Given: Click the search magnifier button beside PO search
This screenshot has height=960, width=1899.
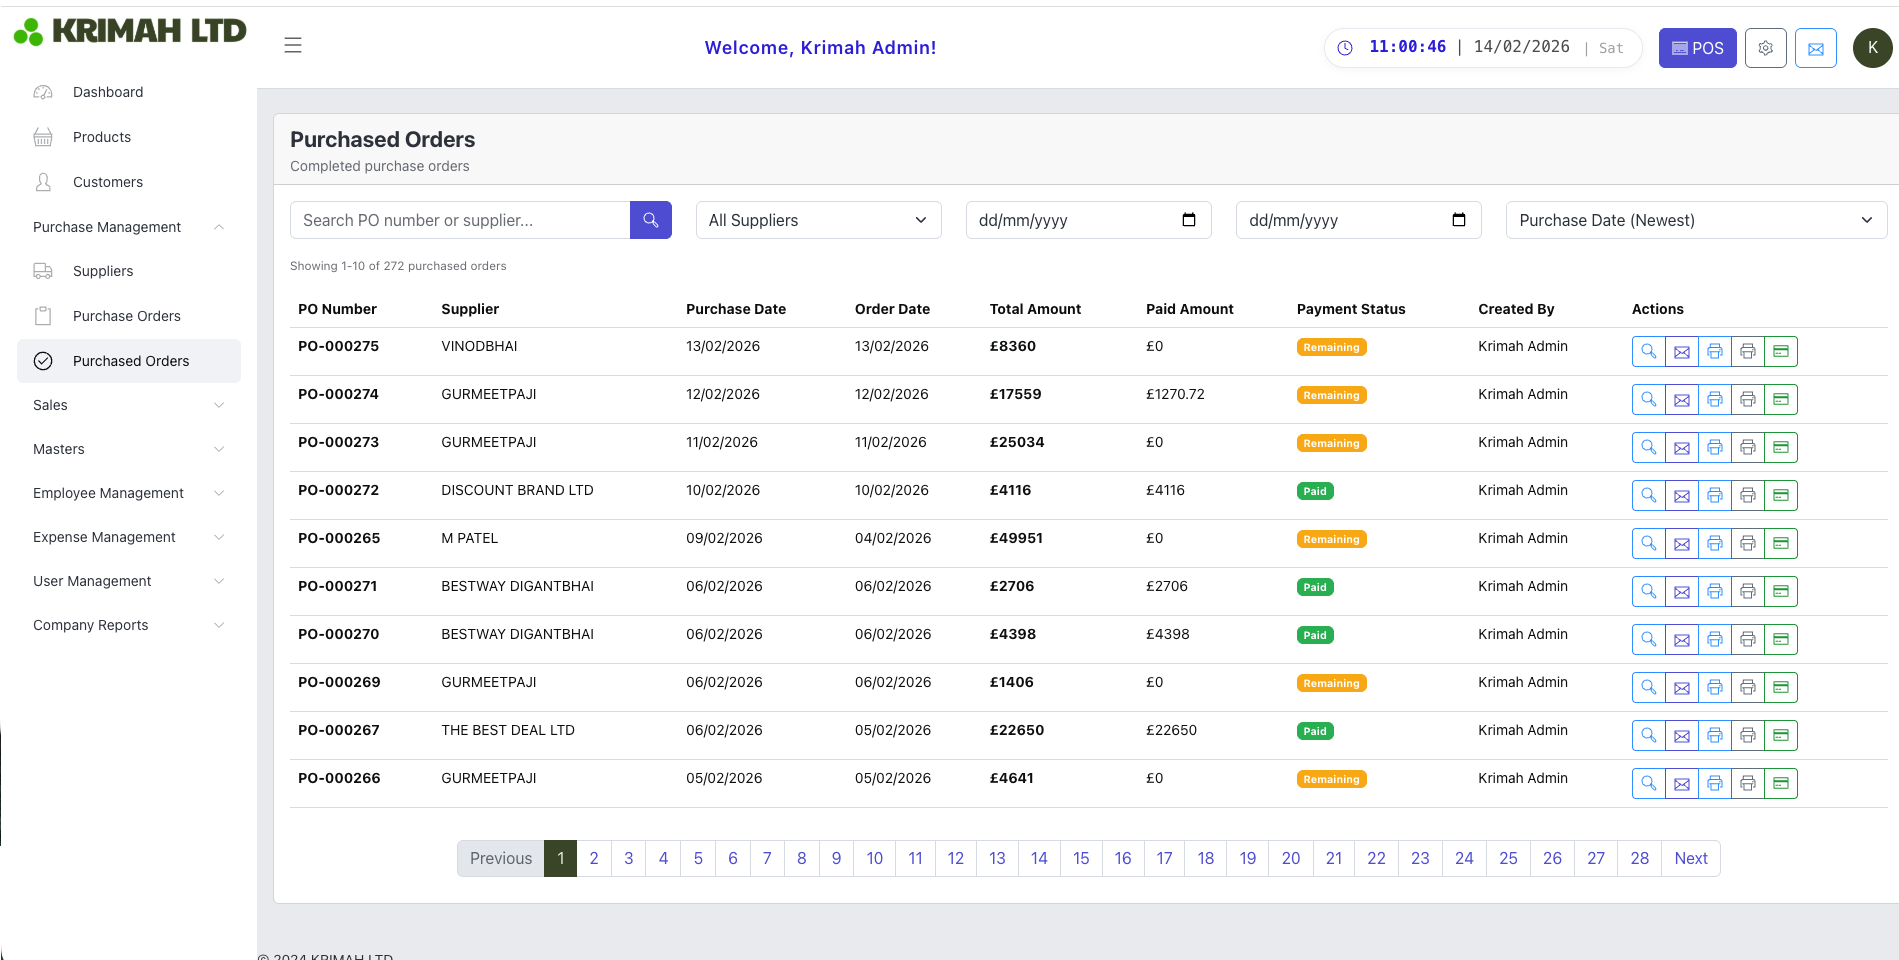Looking at the screenshot, I should pyautogui.click(x=650, y=220).
